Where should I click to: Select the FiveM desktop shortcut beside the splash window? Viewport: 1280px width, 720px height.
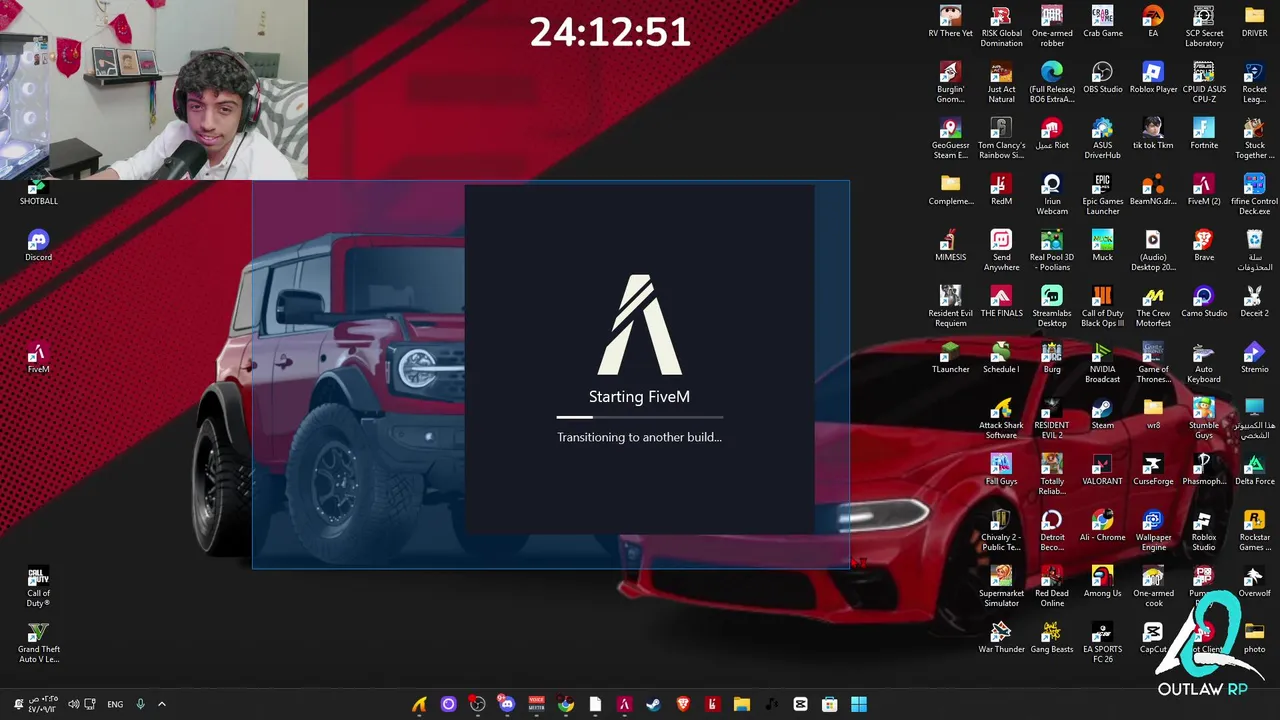[38, 358]
